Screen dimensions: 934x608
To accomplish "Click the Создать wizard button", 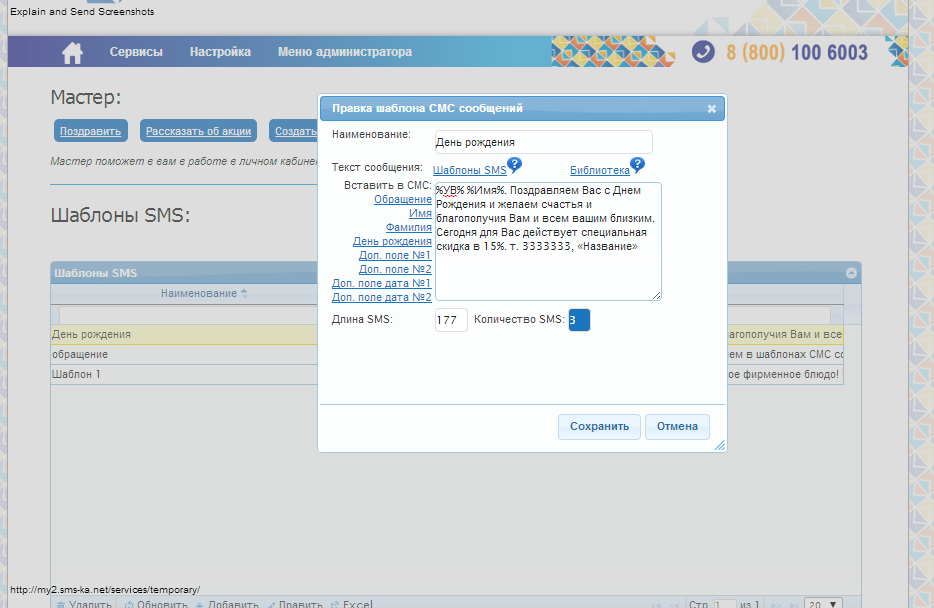I will [294, 131].
